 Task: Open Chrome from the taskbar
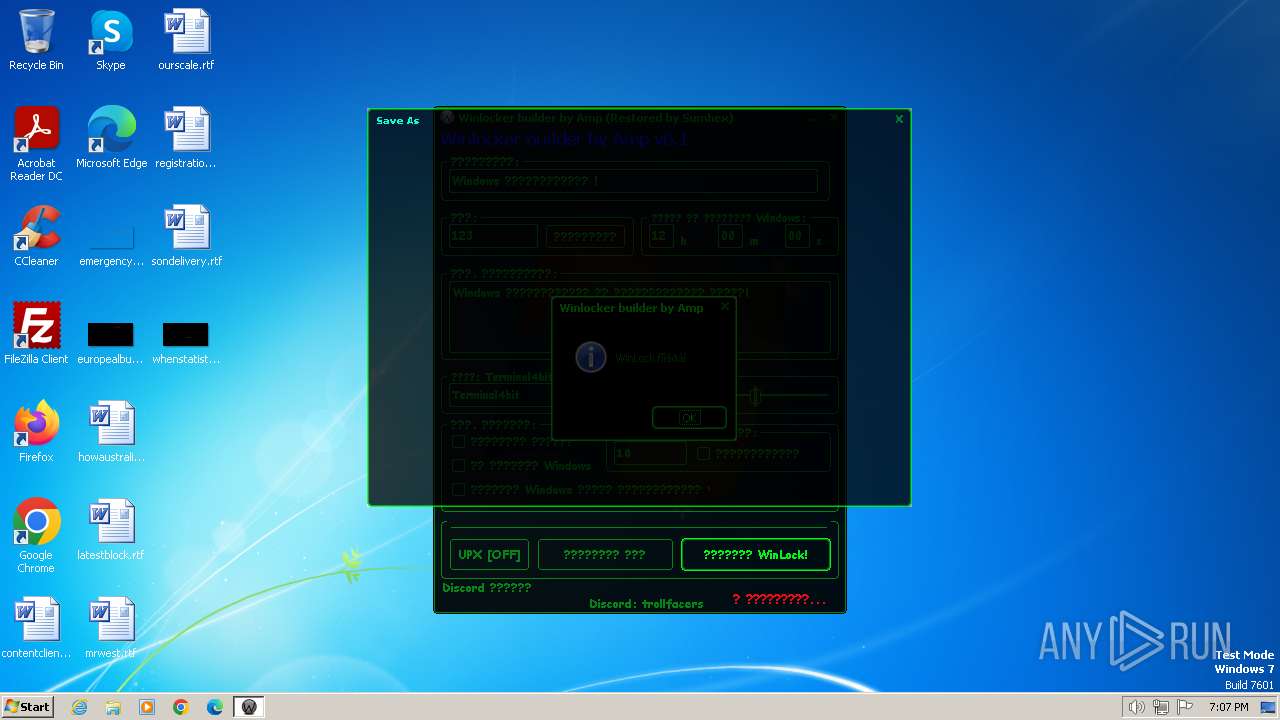coord(181,707)
